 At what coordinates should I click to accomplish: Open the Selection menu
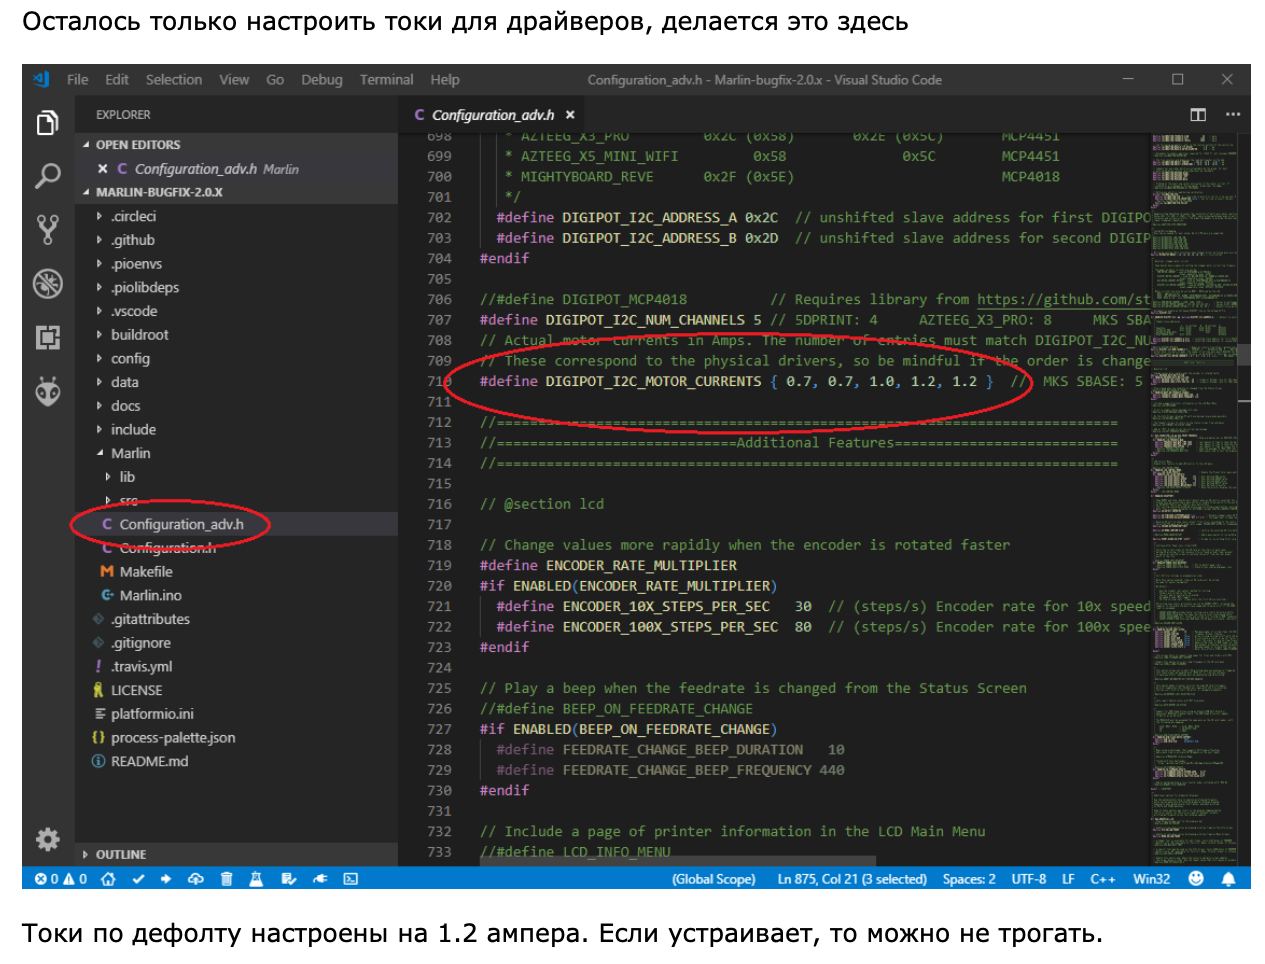[x=174, y=80]
